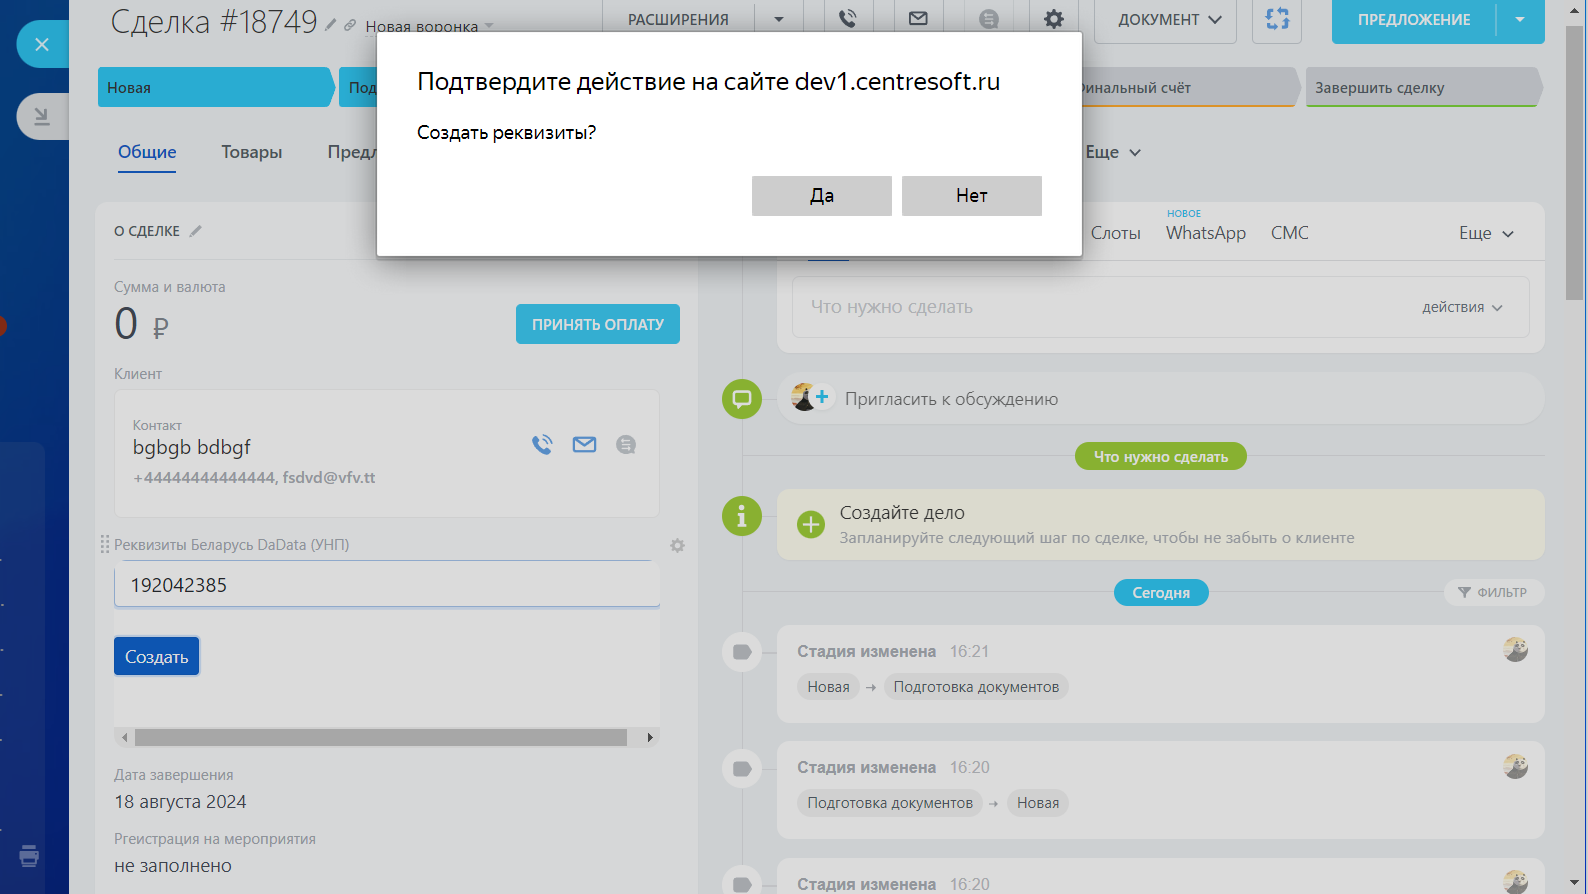Click the УНП field containing 192042385
The width and height of the screenshot is (1588, 894).
[387, 585]
